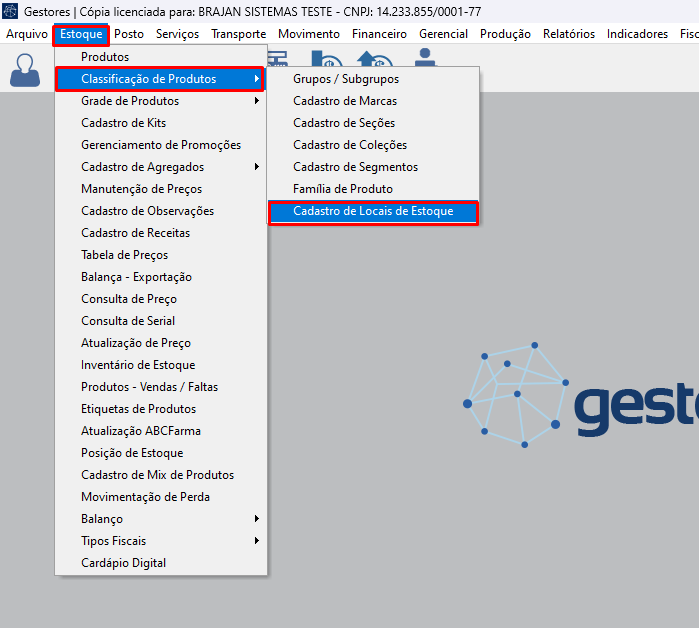
Task: Click the user profile icon in toolbar
Action: click(x=24, y=70)
